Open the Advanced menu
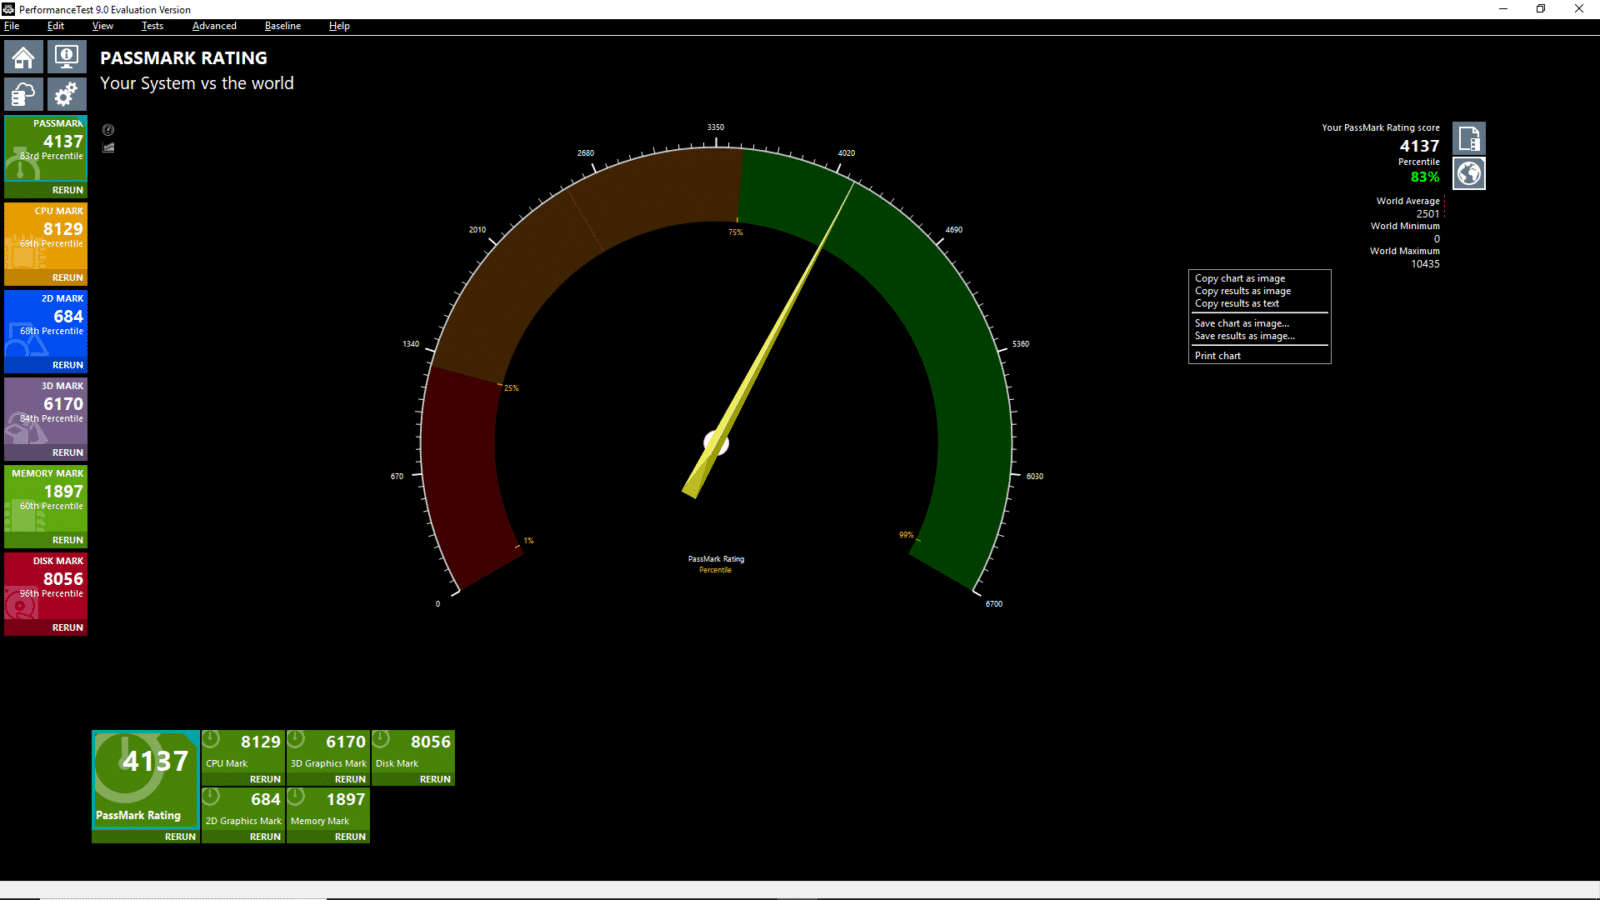The image size is (1600, 900). click(x=214, y=26)
